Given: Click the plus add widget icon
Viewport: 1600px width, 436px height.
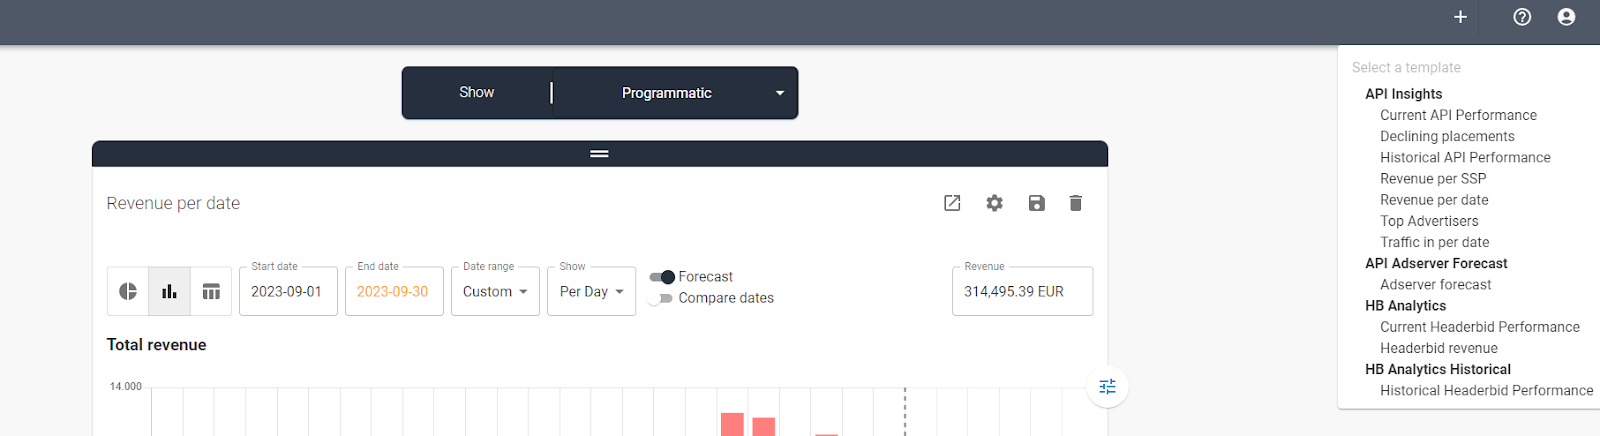Looking at the screenshot, I should coord(1460,17).
